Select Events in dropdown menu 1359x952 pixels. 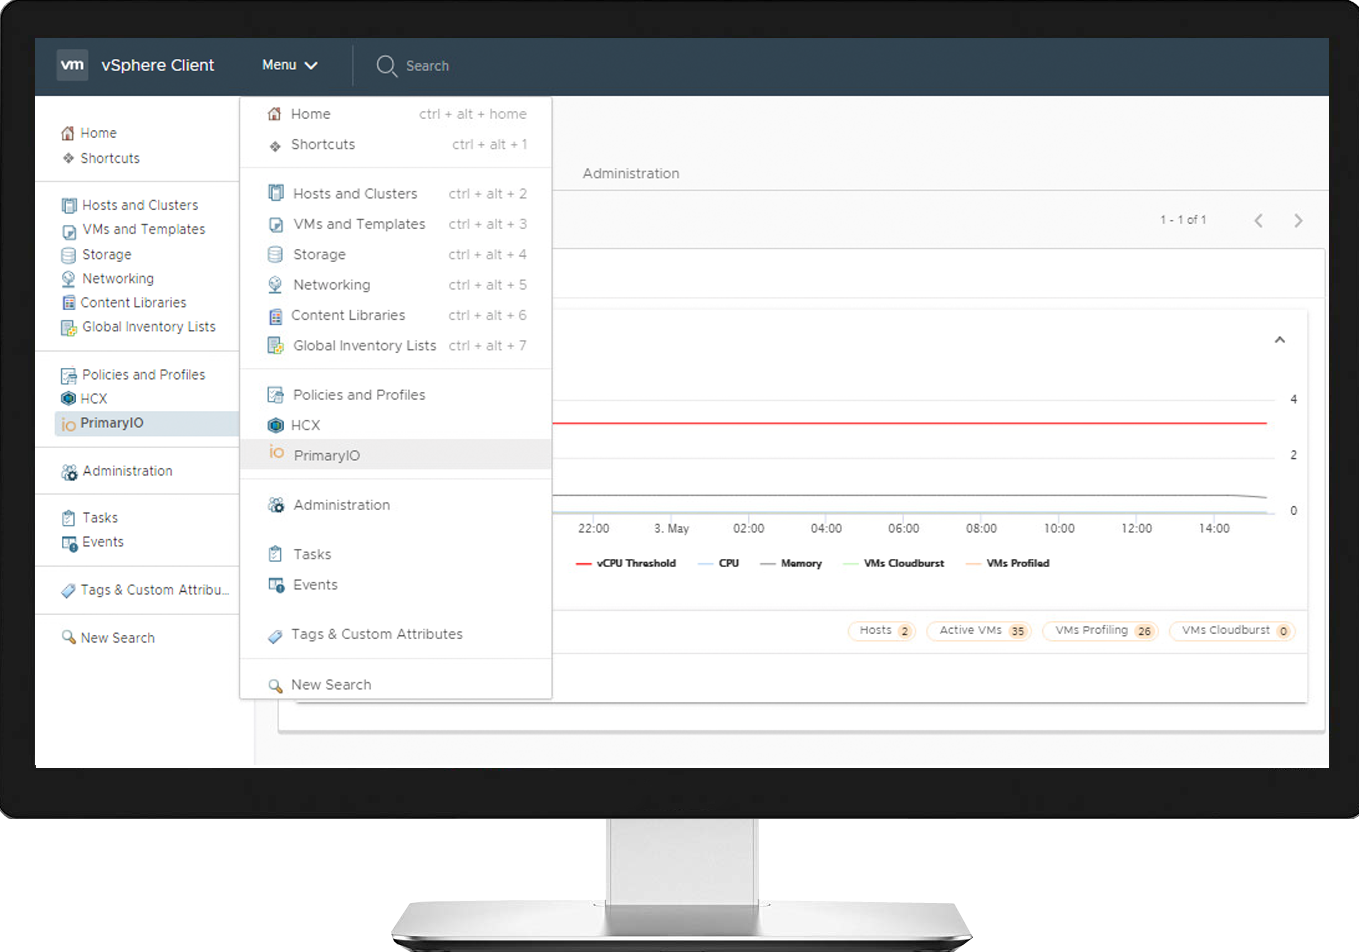(x=396, y=585)
